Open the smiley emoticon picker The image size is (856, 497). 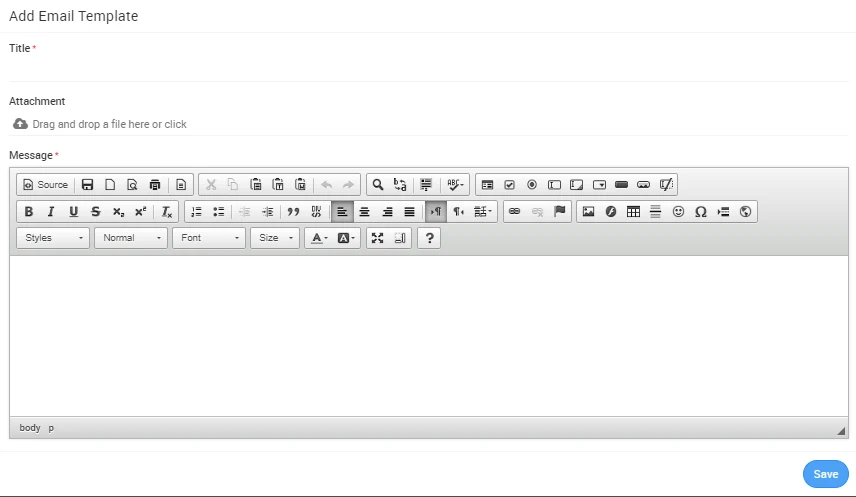pos(678,212)
